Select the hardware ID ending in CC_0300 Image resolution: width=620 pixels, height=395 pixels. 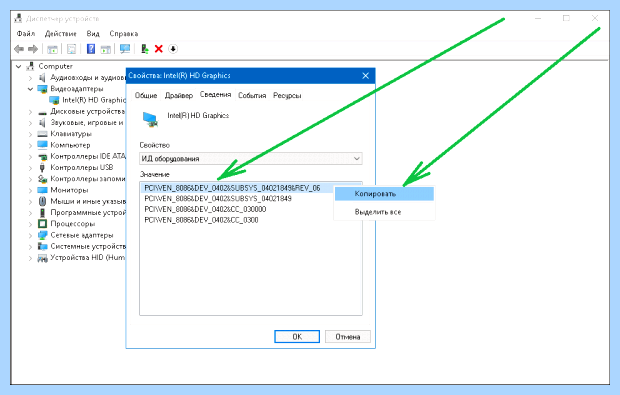[201, 220]
